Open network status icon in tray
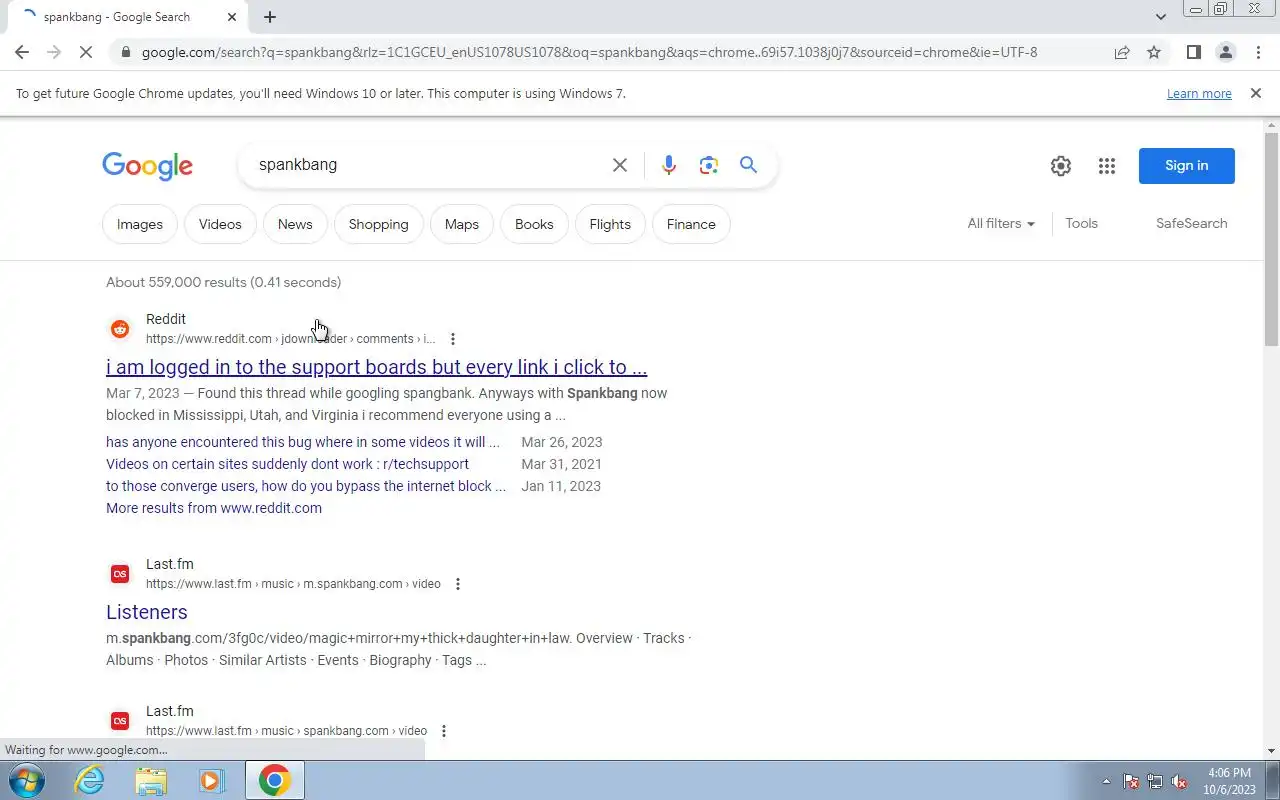Screen dimensions: 1280x800 click(x=1155, y=782)
